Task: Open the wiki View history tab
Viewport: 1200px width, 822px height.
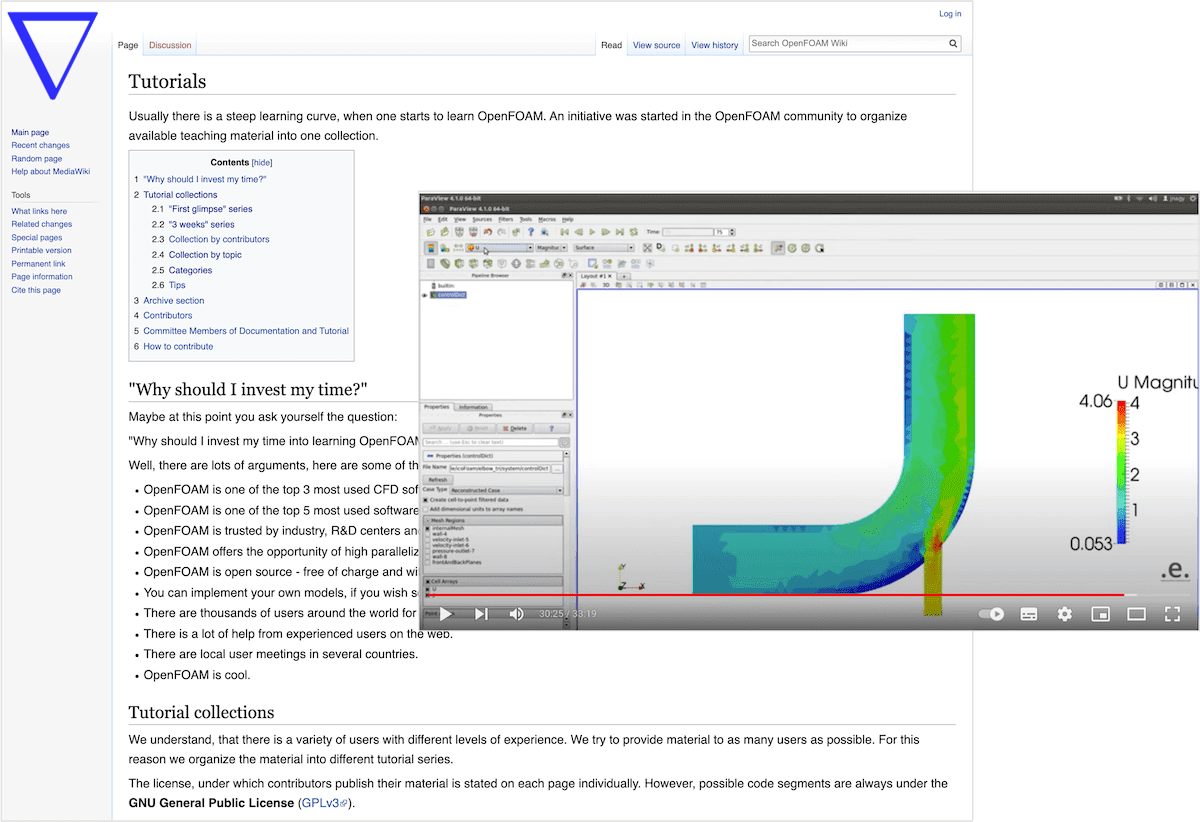Action: click(x=715, y=45)
